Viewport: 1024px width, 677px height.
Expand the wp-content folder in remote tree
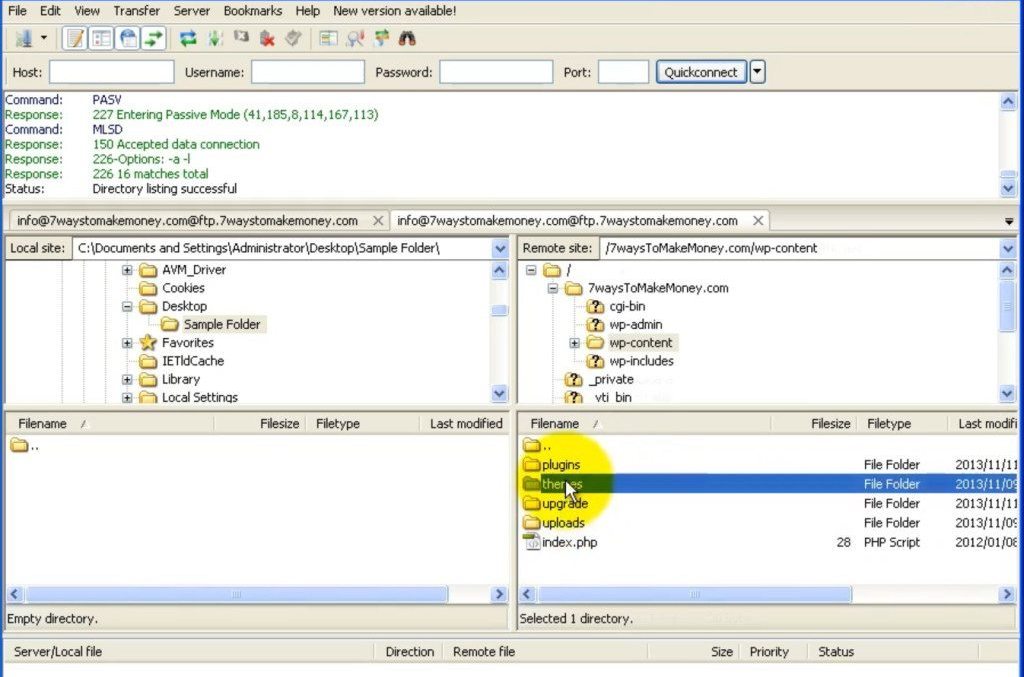coord(575,343)
